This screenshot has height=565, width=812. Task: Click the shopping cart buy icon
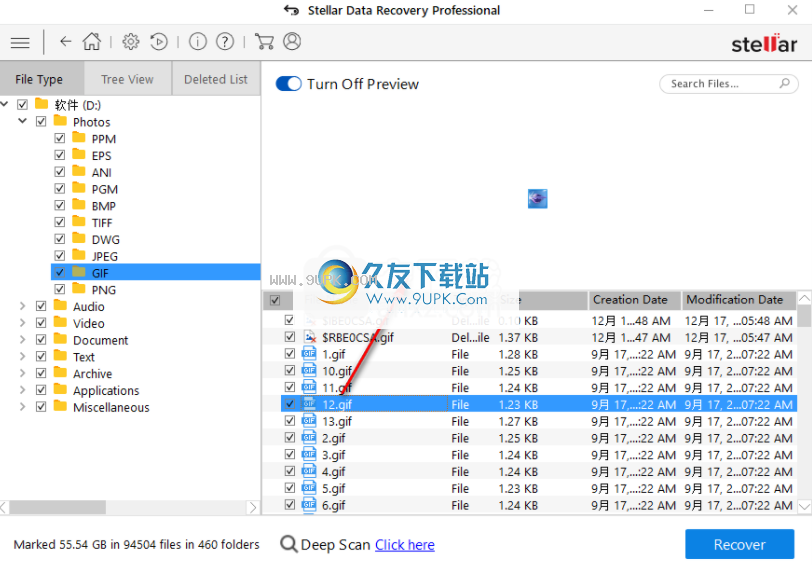pos(265,41)
